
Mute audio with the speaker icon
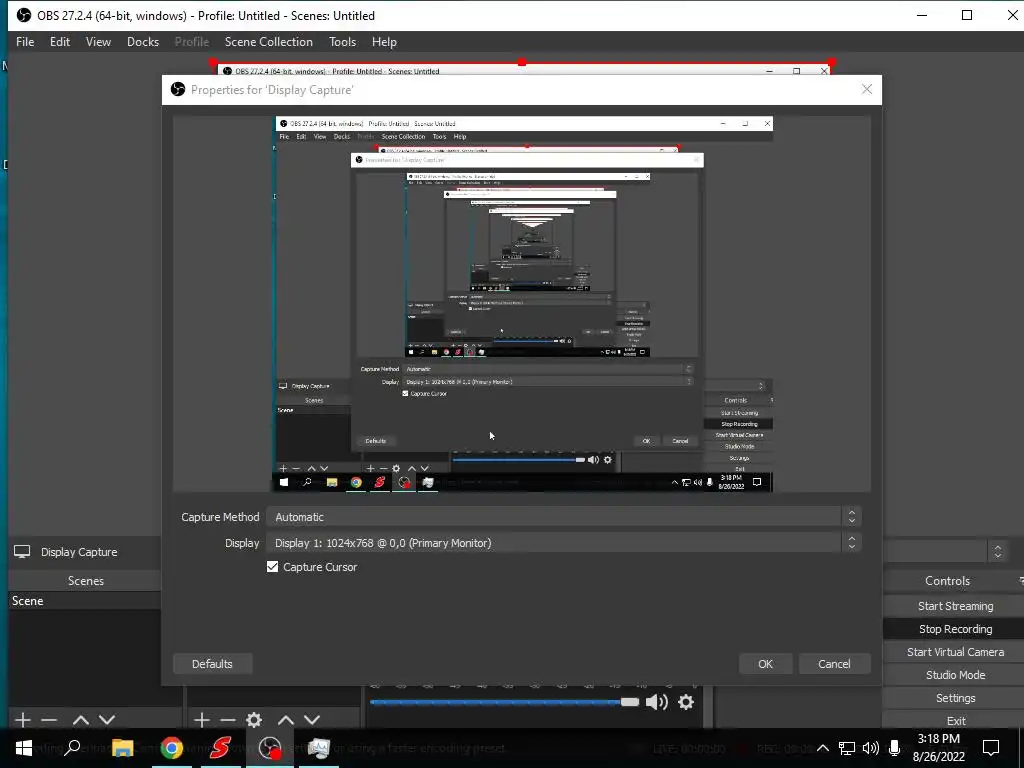pos(656,702)
